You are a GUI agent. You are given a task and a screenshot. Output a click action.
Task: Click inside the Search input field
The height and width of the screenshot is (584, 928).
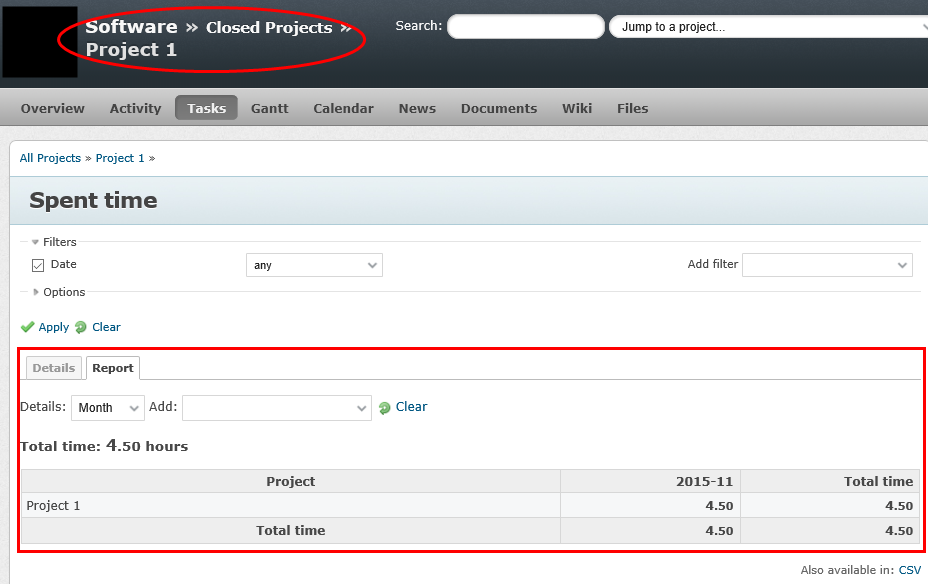(x=526, y=27)
